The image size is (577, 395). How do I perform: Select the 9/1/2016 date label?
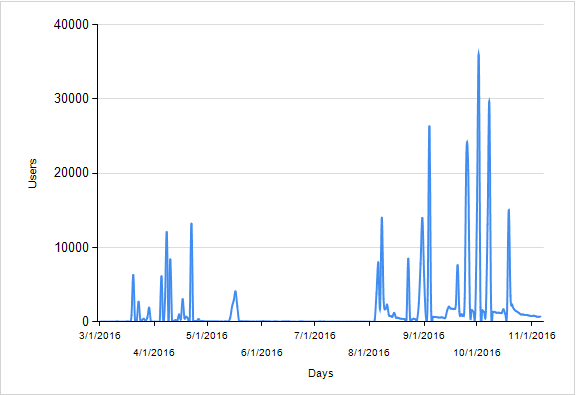point(424,336)
